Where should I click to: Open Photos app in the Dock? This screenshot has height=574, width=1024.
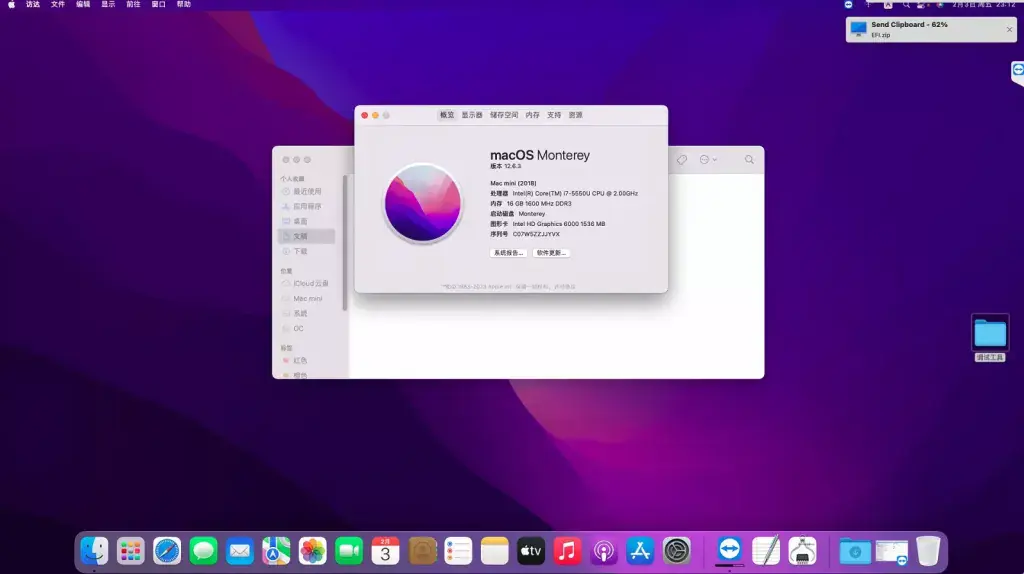[x=313, y=551]
